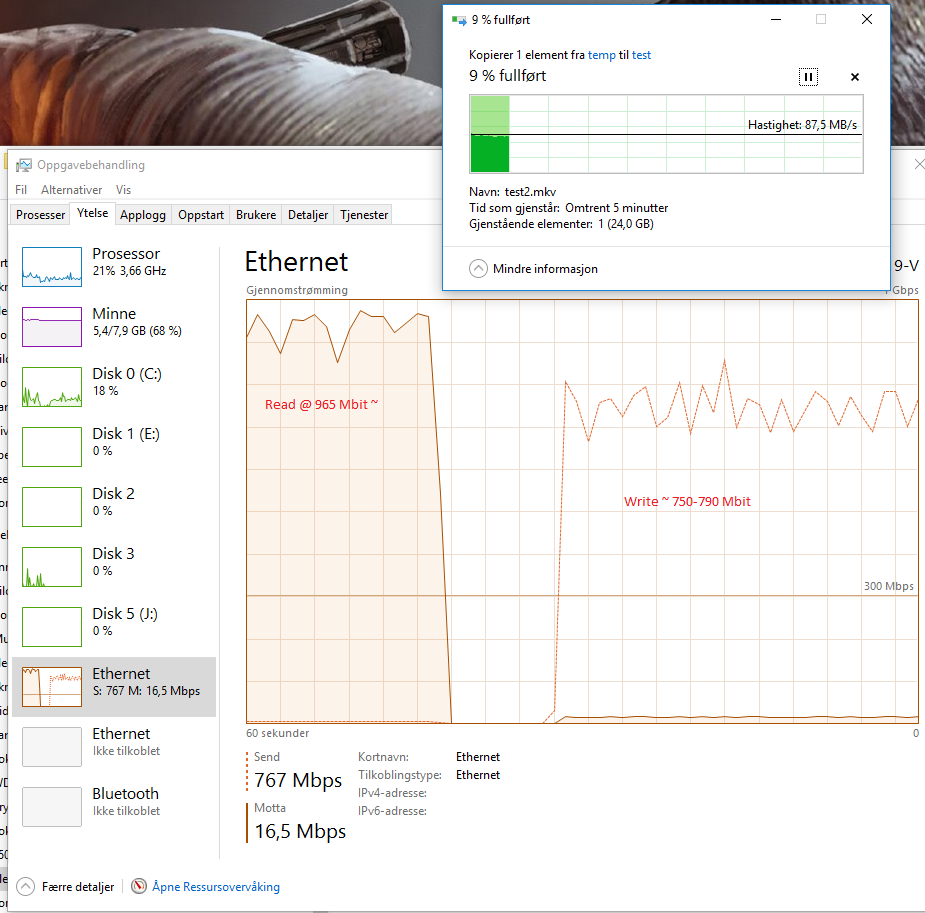Select the Disk 3 entry

(x=114, y=567)
